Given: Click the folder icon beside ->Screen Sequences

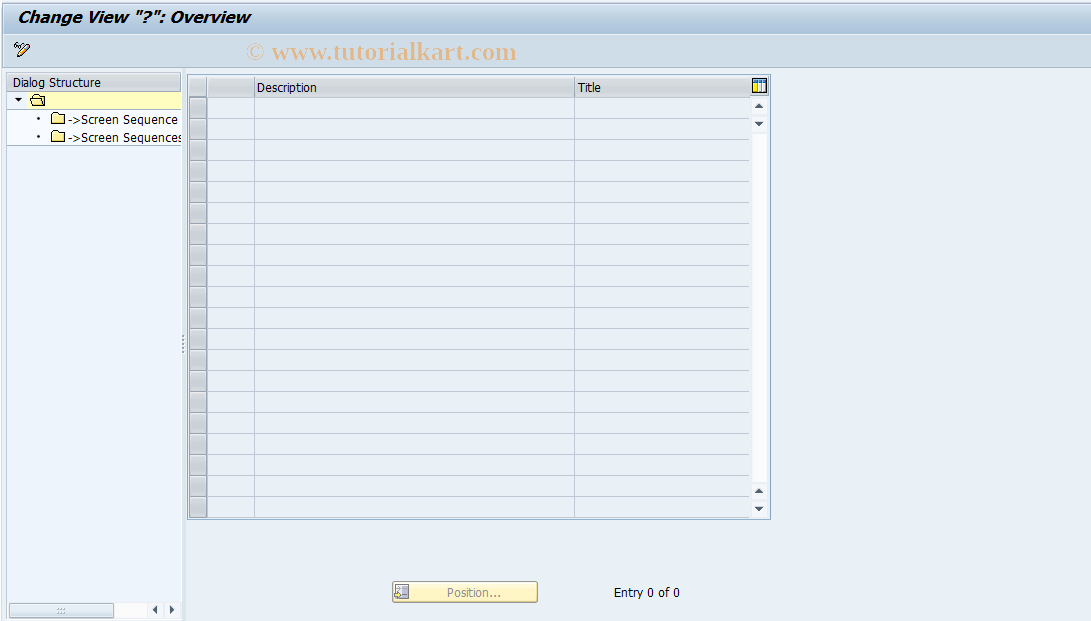Looking at the screenshot, I should click(58, 137).
